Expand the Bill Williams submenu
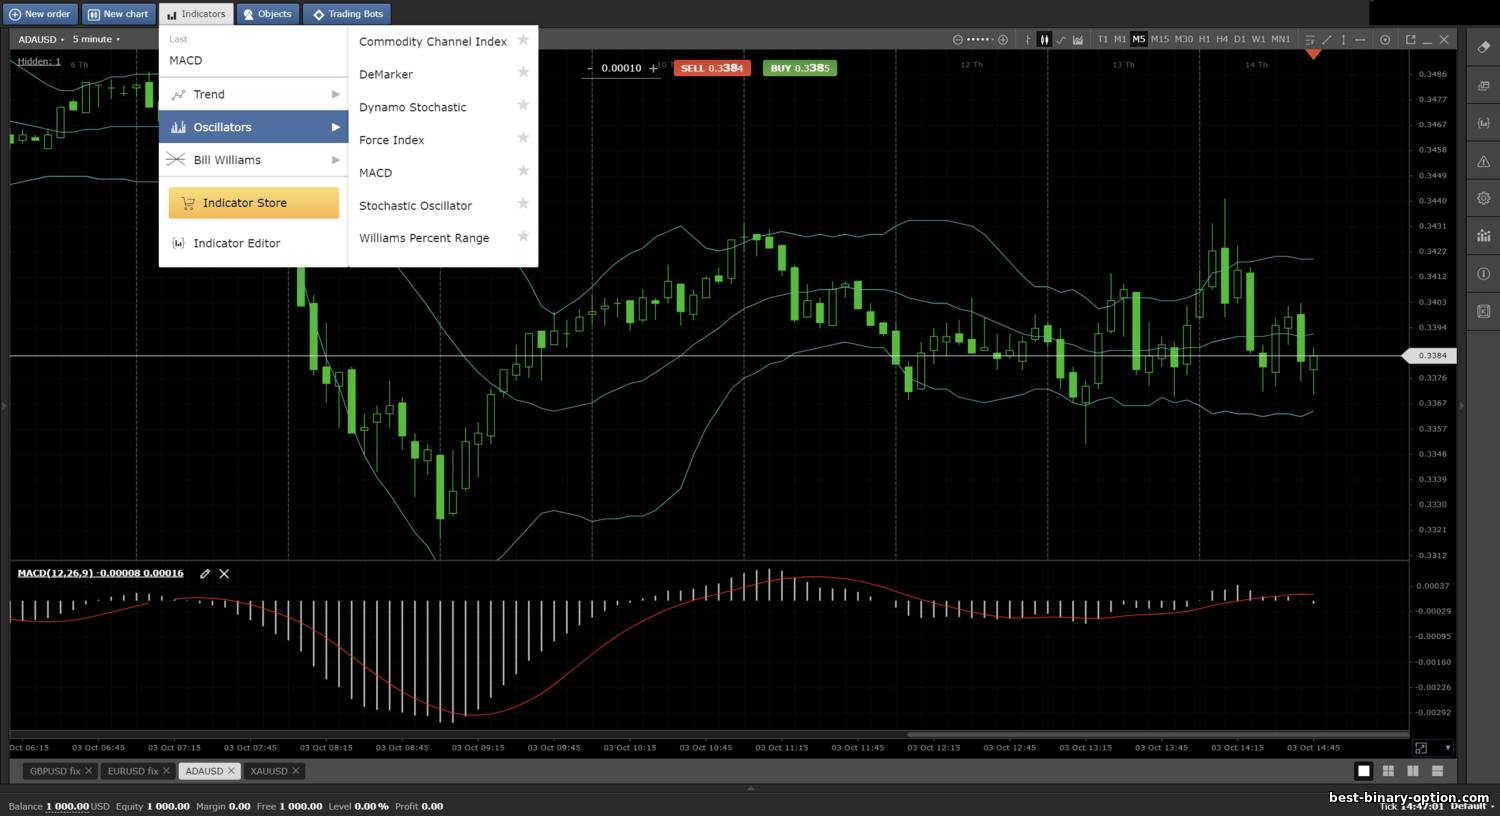This screenshot has width=1500, height=816. coord(253,160)
